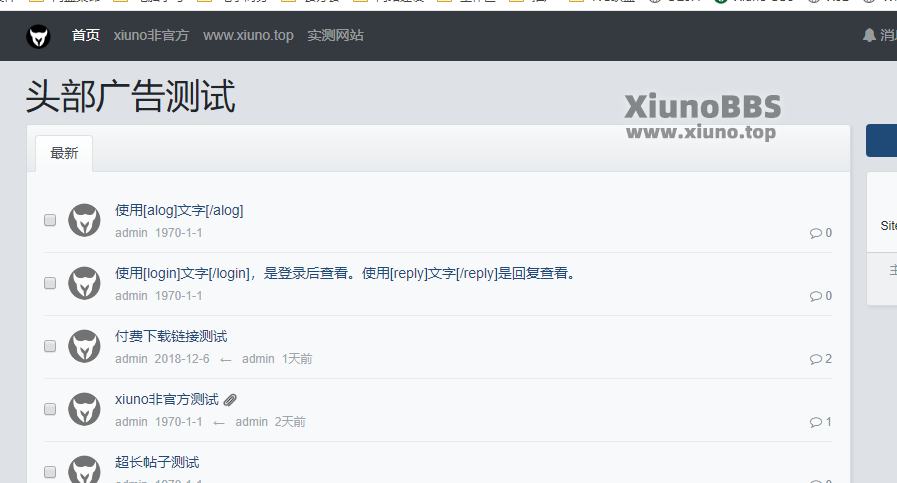The image size is (897, 483).
Task: Open xiuno非官方 navigation item
Action: tap(151, 35)
